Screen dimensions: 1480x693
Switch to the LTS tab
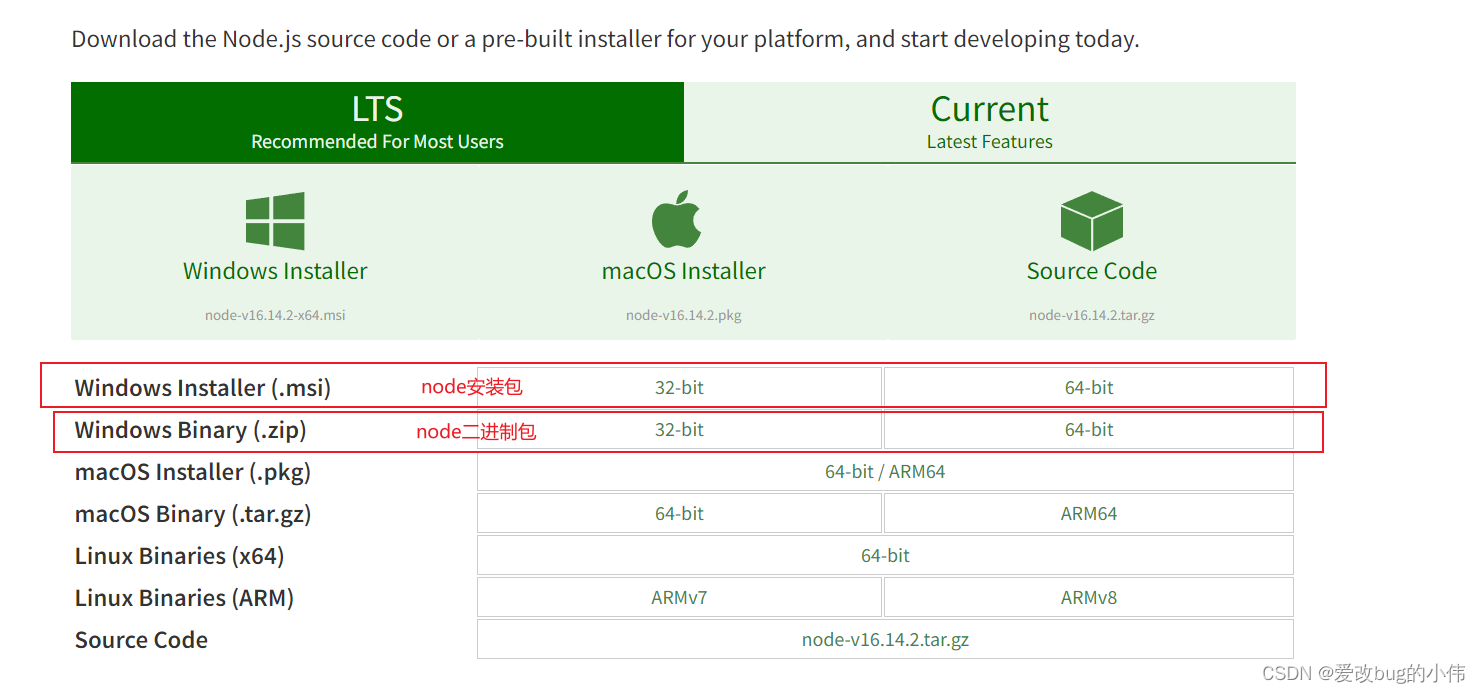coord(377,122)
